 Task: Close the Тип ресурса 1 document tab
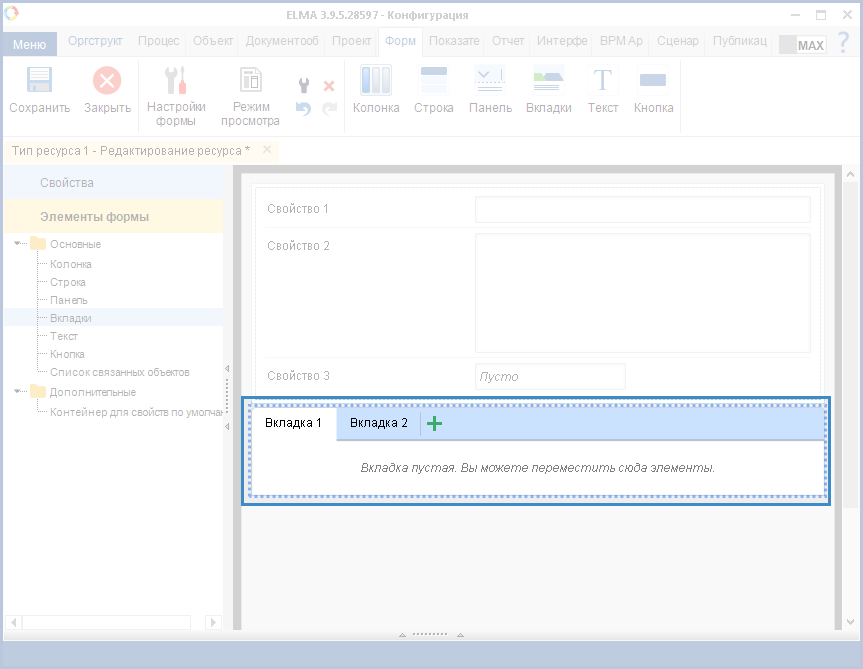tap(267, 150)
